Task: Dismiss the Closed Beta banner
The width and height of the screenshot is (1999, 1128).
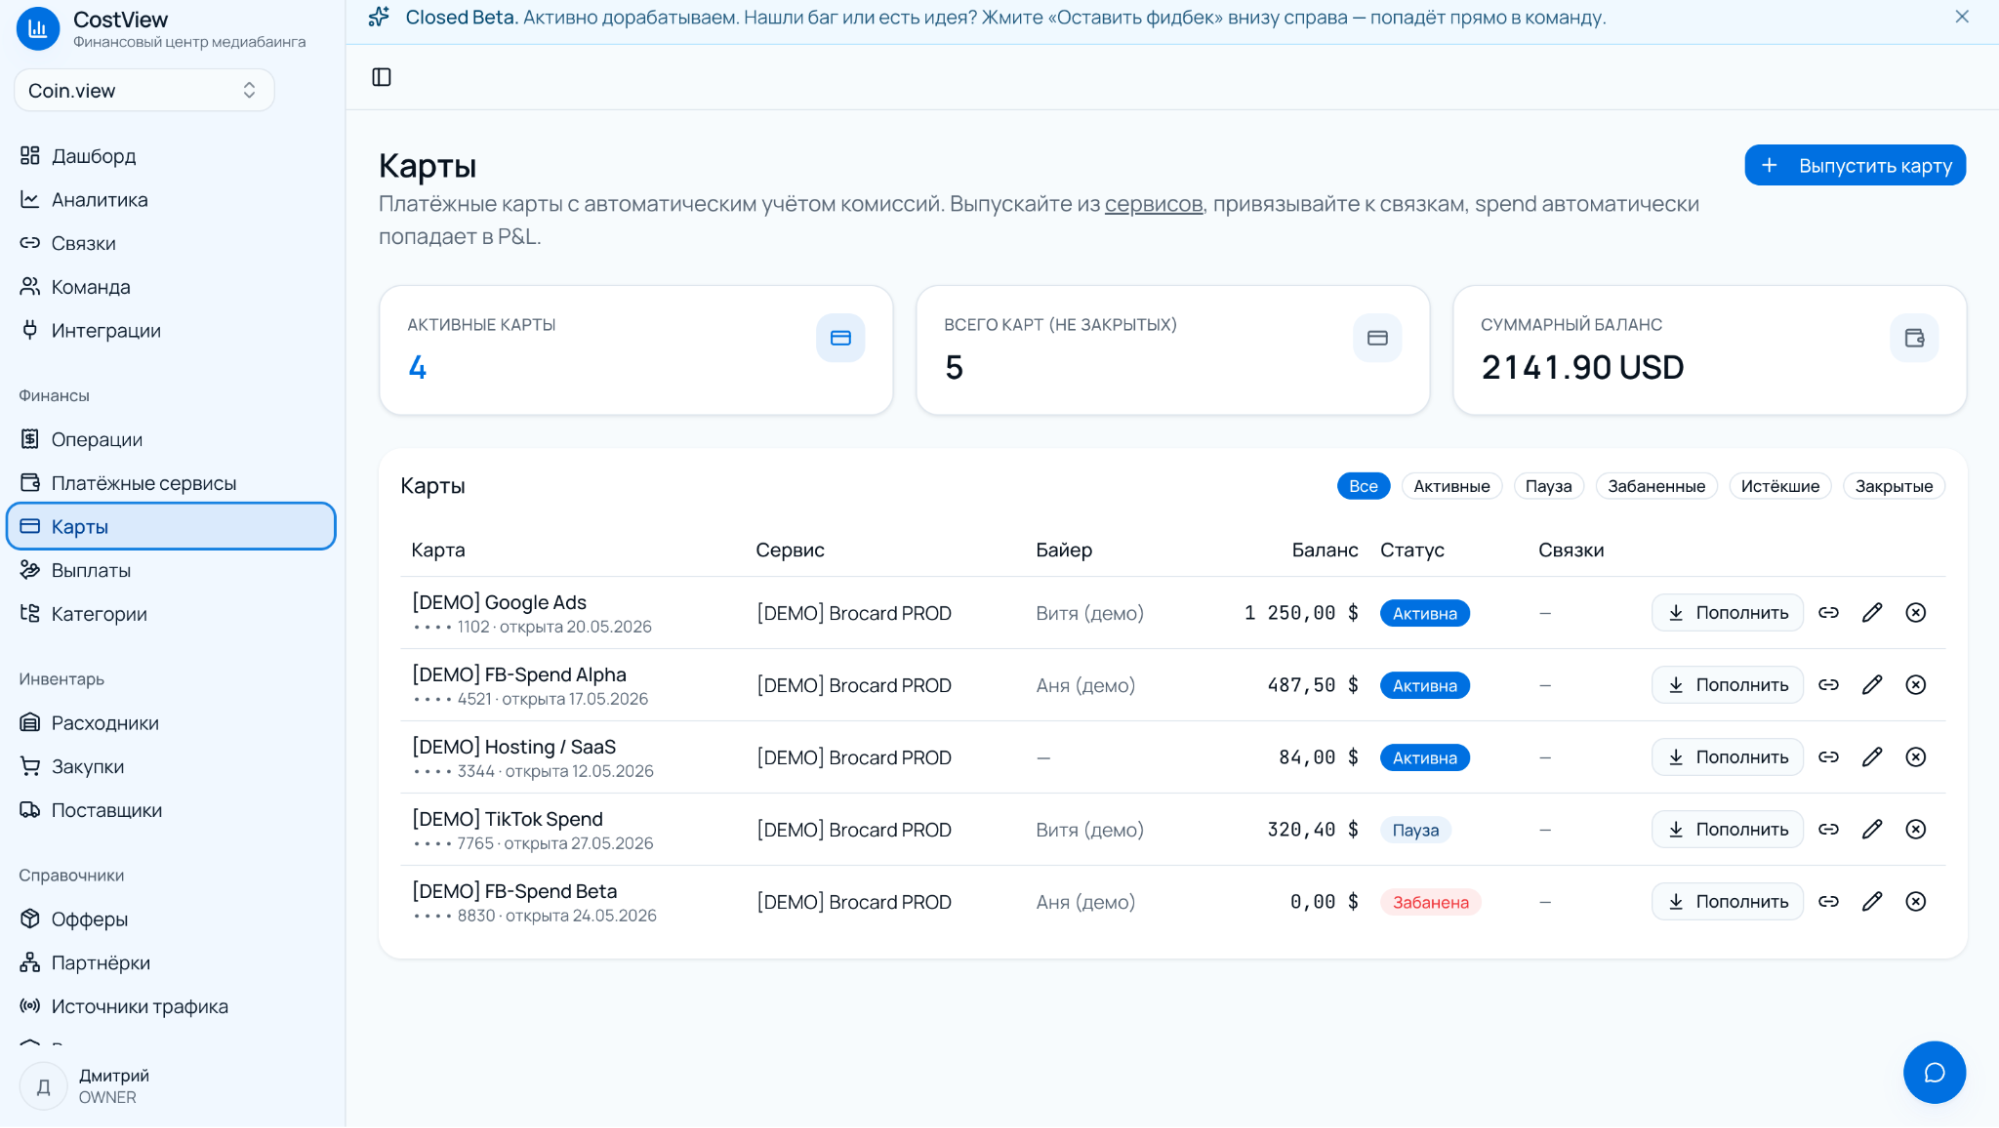Action: (1961, 17)
